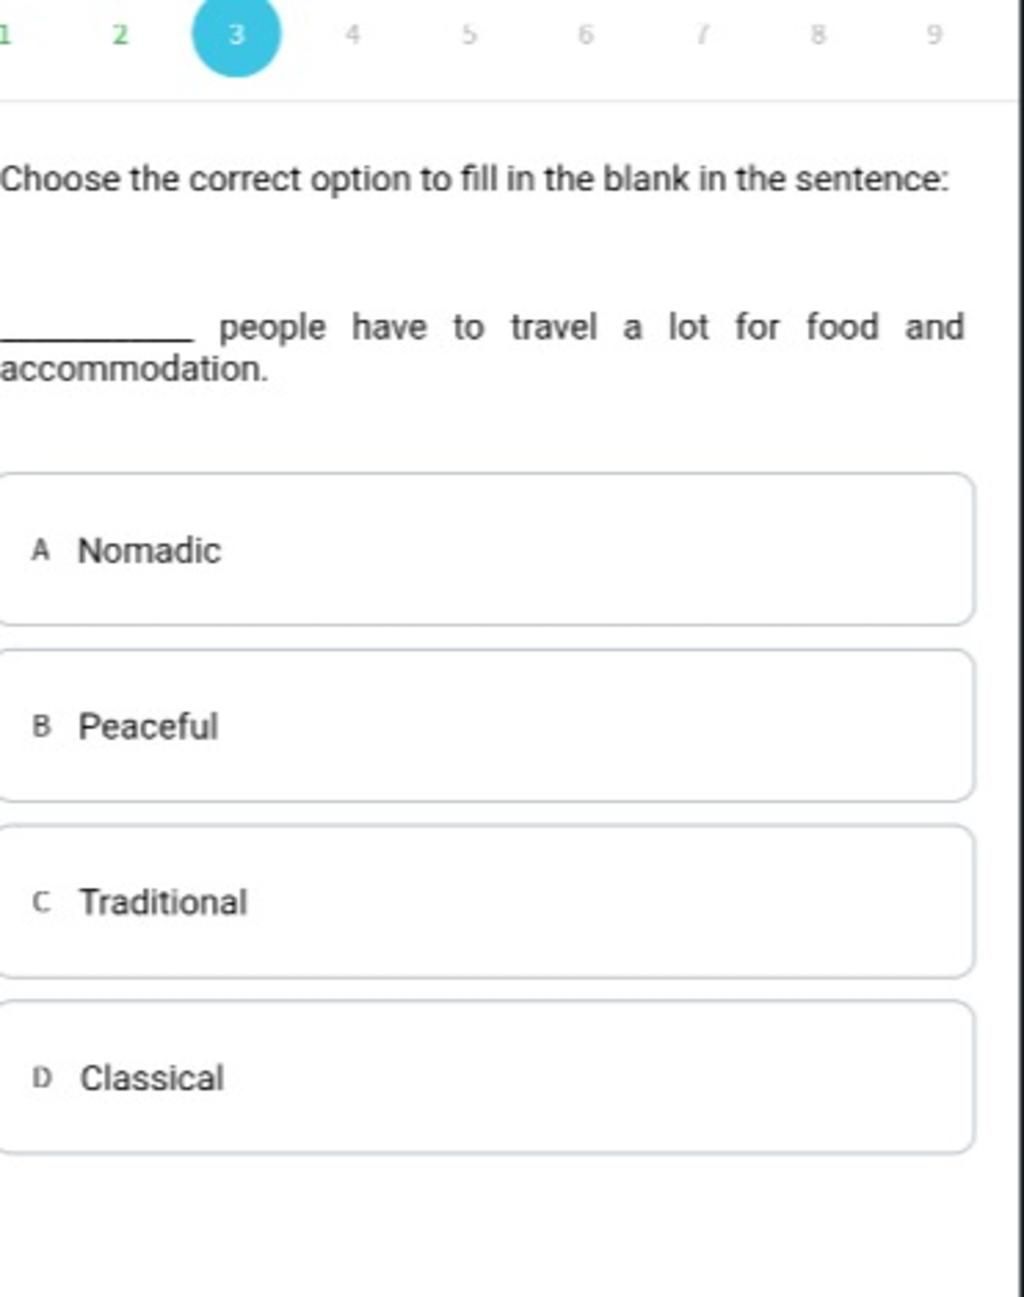Viewport: 1024px width, 1297px height.
Task: Select the Classical answer option
Action: [486, 1077]
